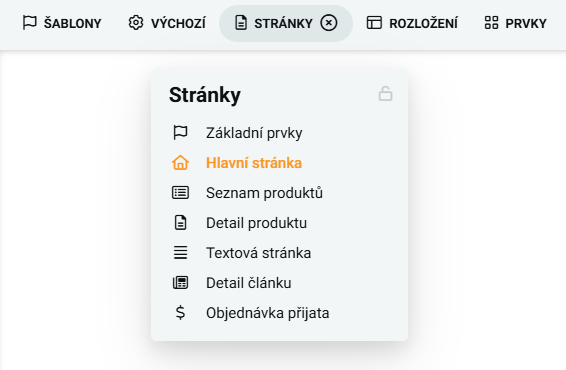Click the layout icon beside Rozložení

point(374,23)
